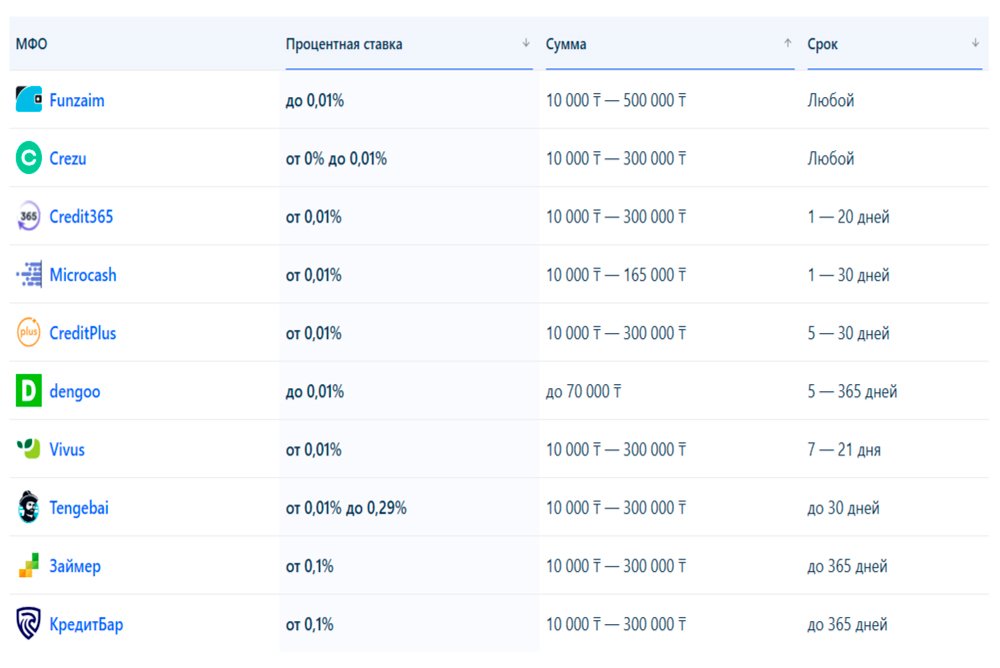Open the Tengebai link

pyautogui.click(x=79, y=508)
